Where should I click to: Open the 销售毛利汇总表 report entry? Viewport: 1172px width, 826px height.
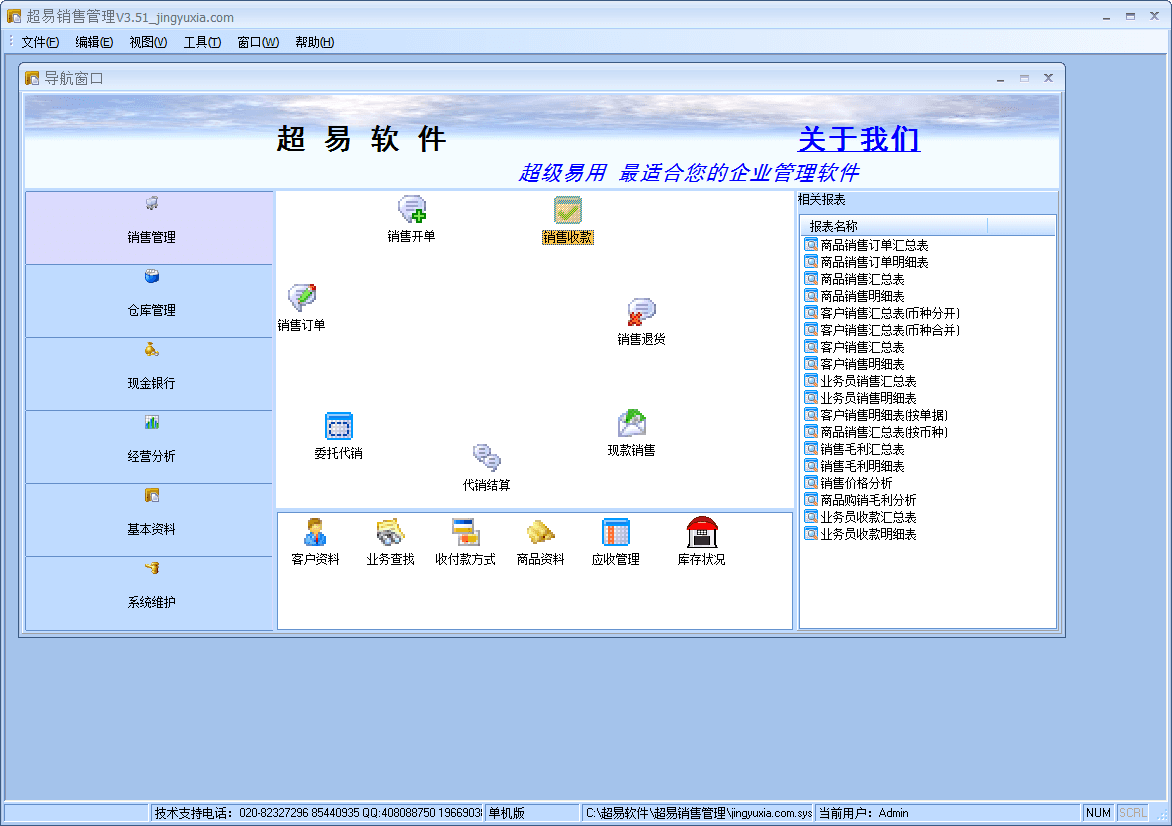(x=862, y=449)
